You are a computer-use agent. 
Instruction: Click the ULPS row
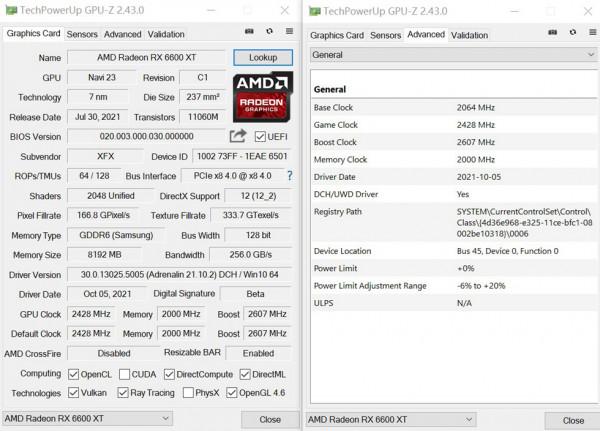pyautogui.click(x=454, y=303)
